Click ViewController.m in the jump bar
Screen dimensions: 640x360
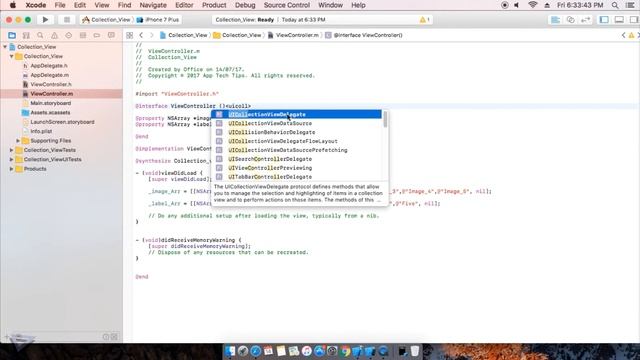293,36
